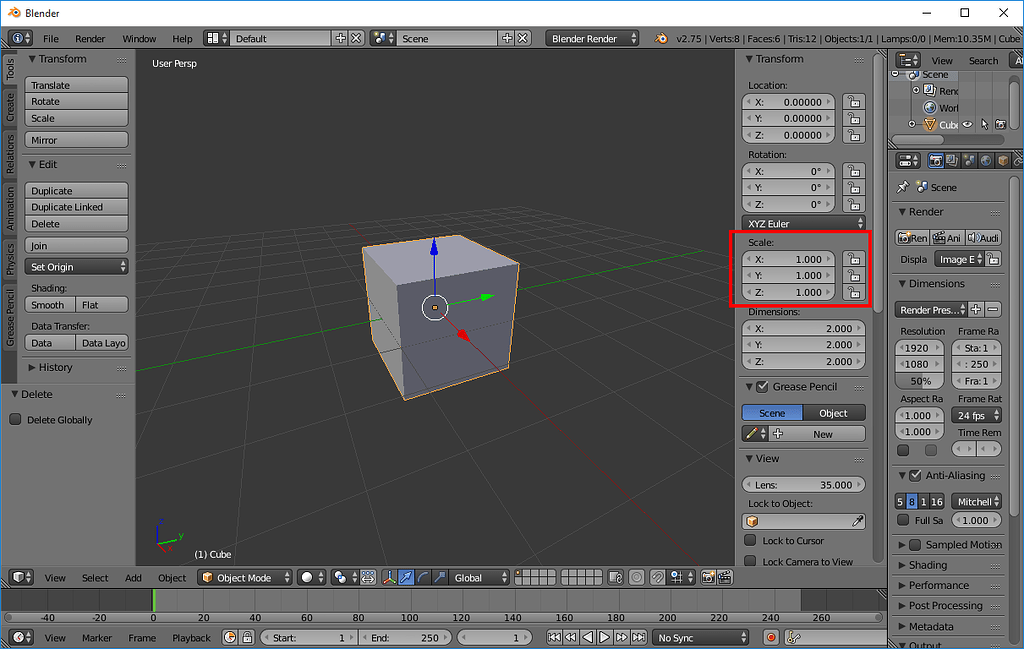Click the Mirror button
Viewport: 1024px width, 649px height.
coord(76,140)
